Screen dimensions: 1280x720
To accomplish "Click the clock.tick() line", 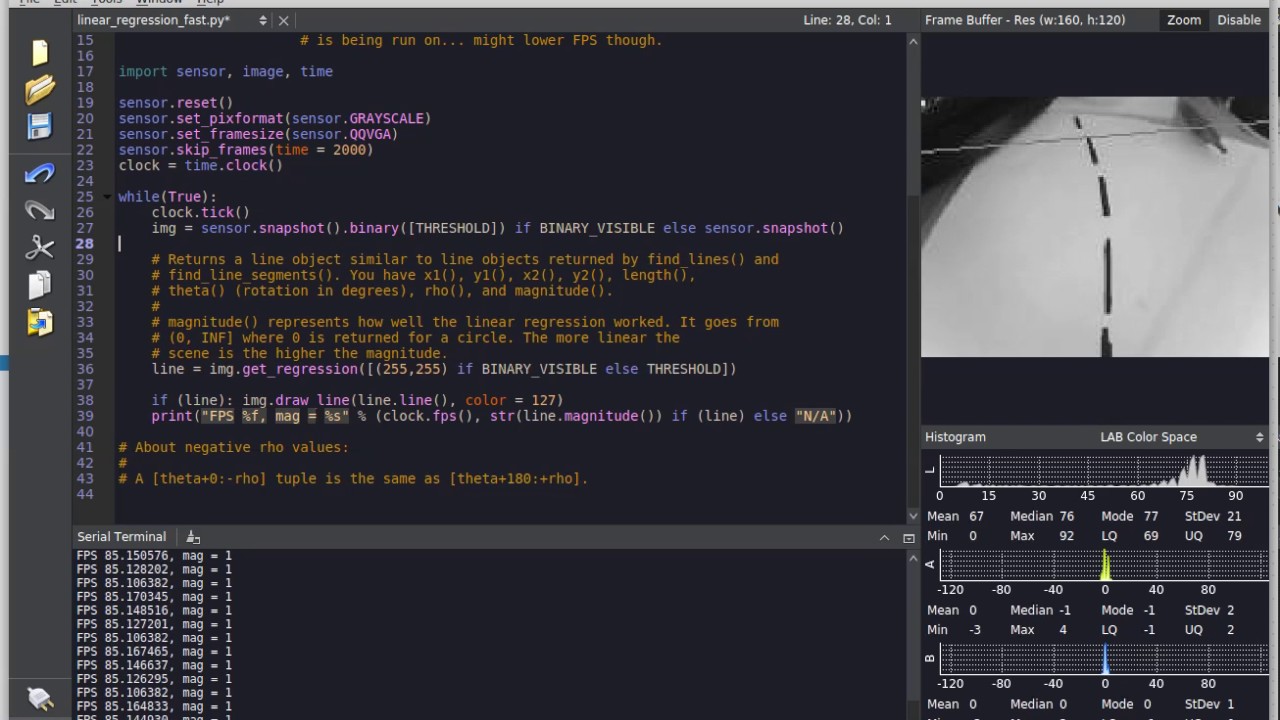I will tap(201, 212).
